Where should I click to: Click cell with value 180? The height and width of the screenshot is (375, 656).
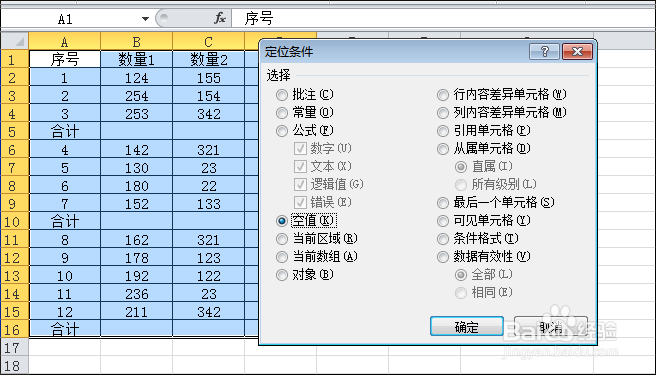[136, 185]
